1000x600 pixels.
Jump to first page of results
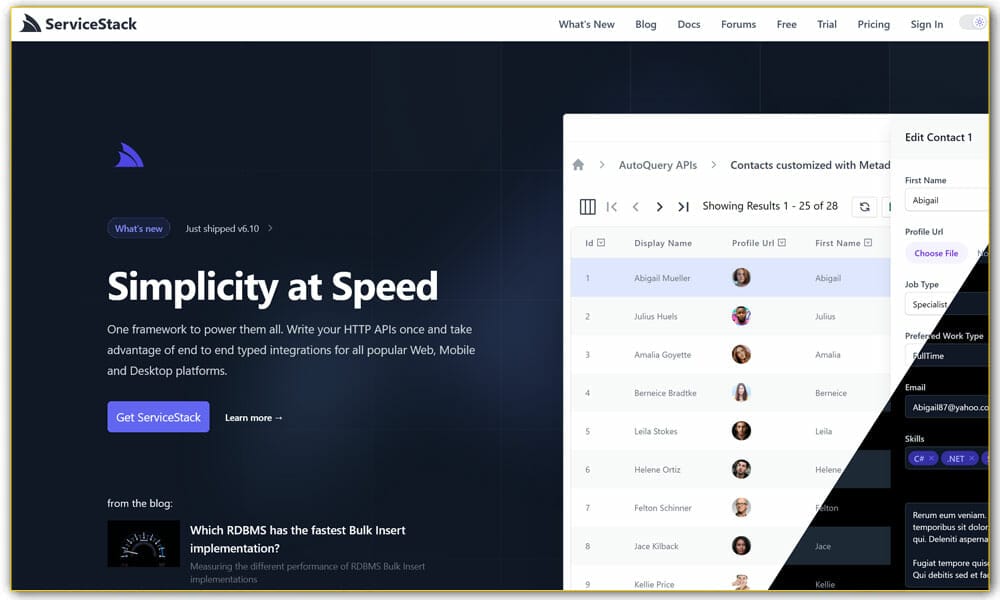tap(612, 207)
